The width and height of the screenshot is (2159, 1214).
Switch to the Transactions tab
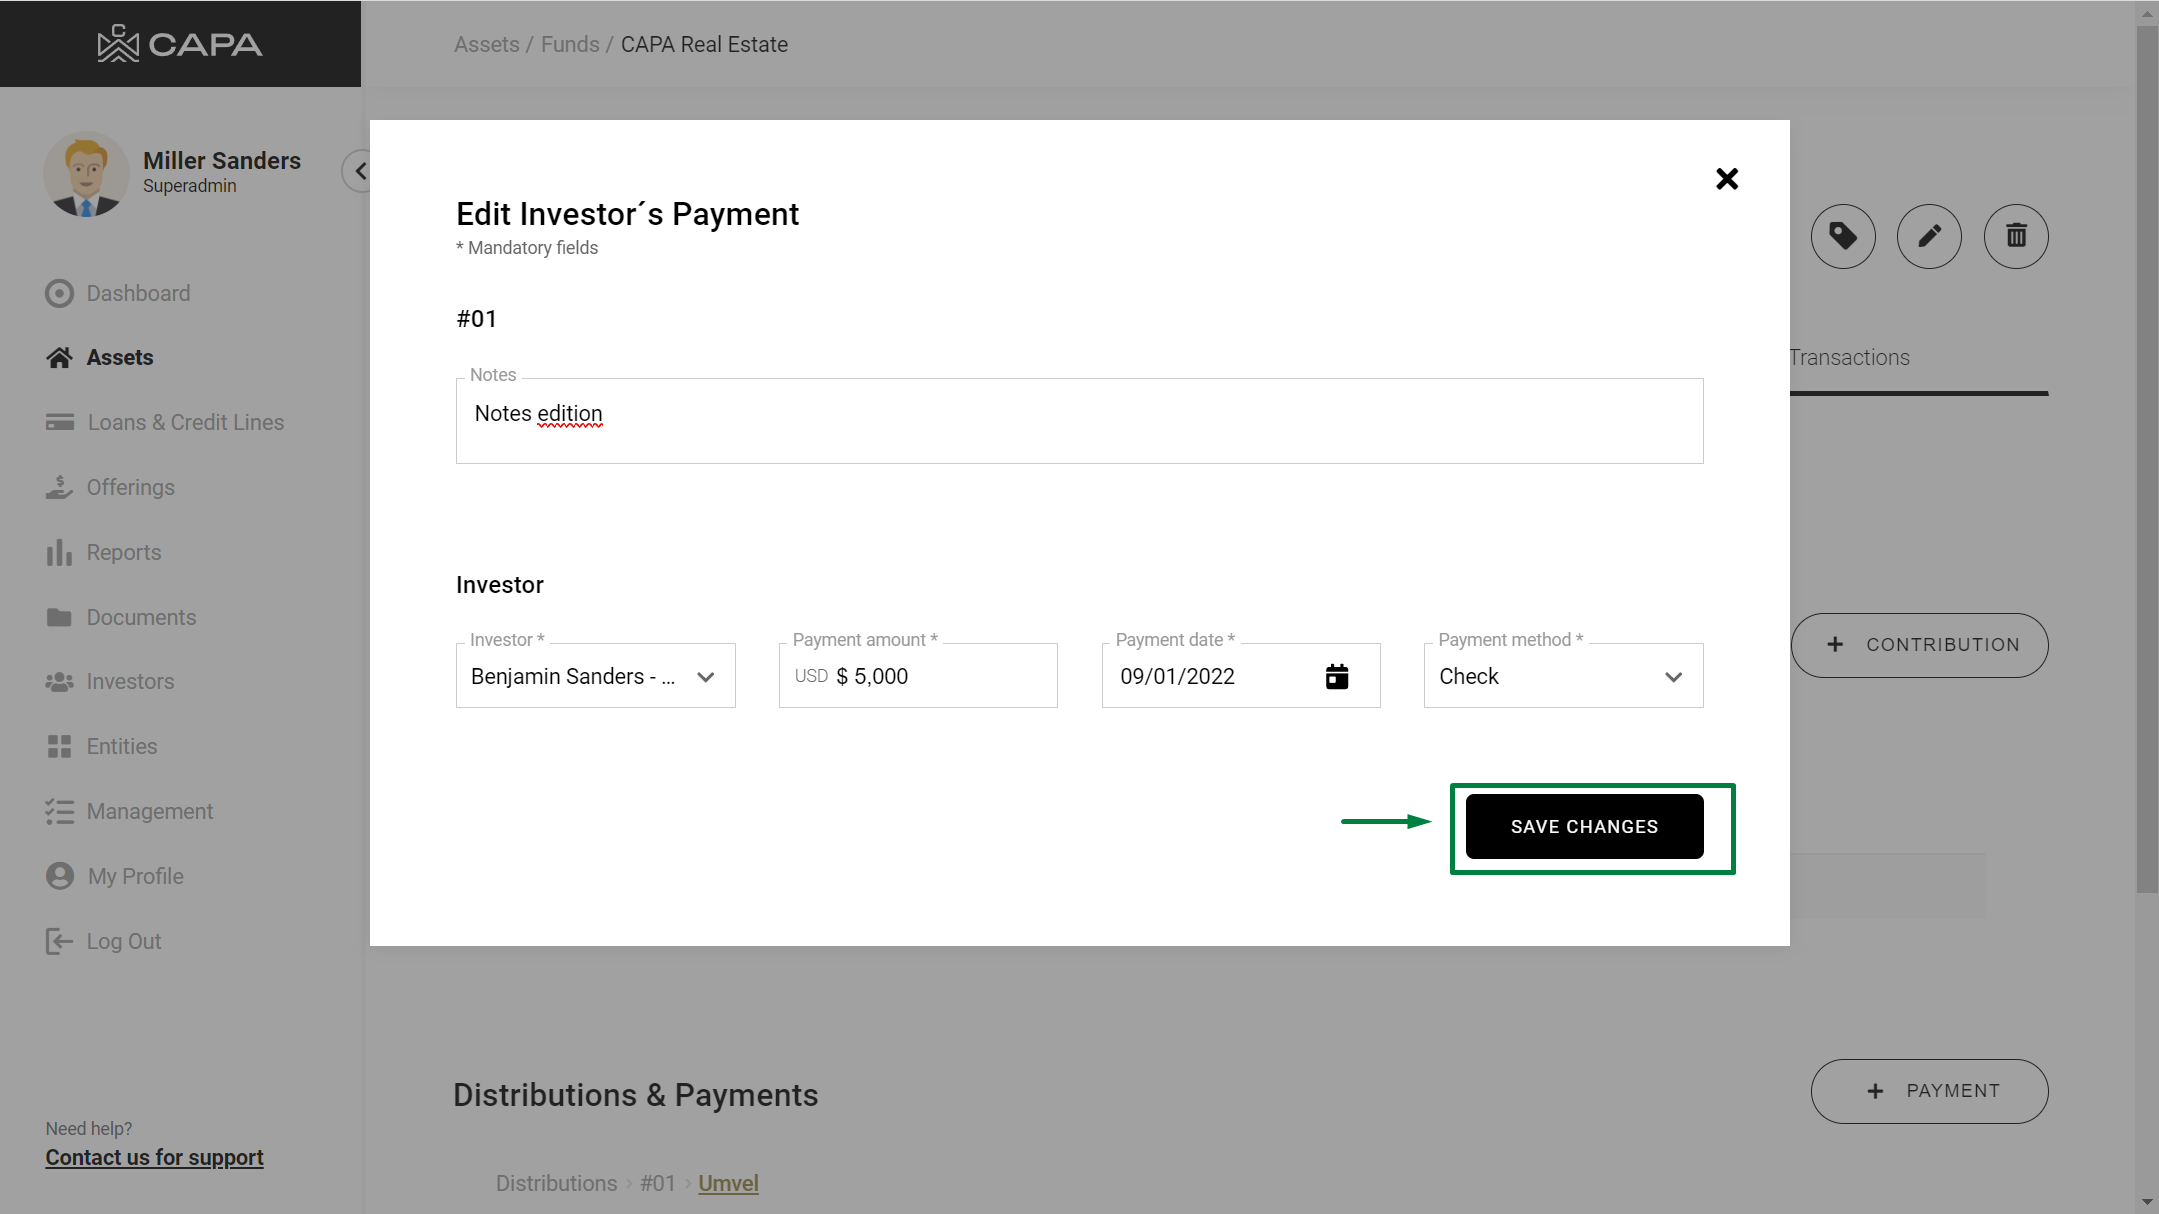(1849, 358)
